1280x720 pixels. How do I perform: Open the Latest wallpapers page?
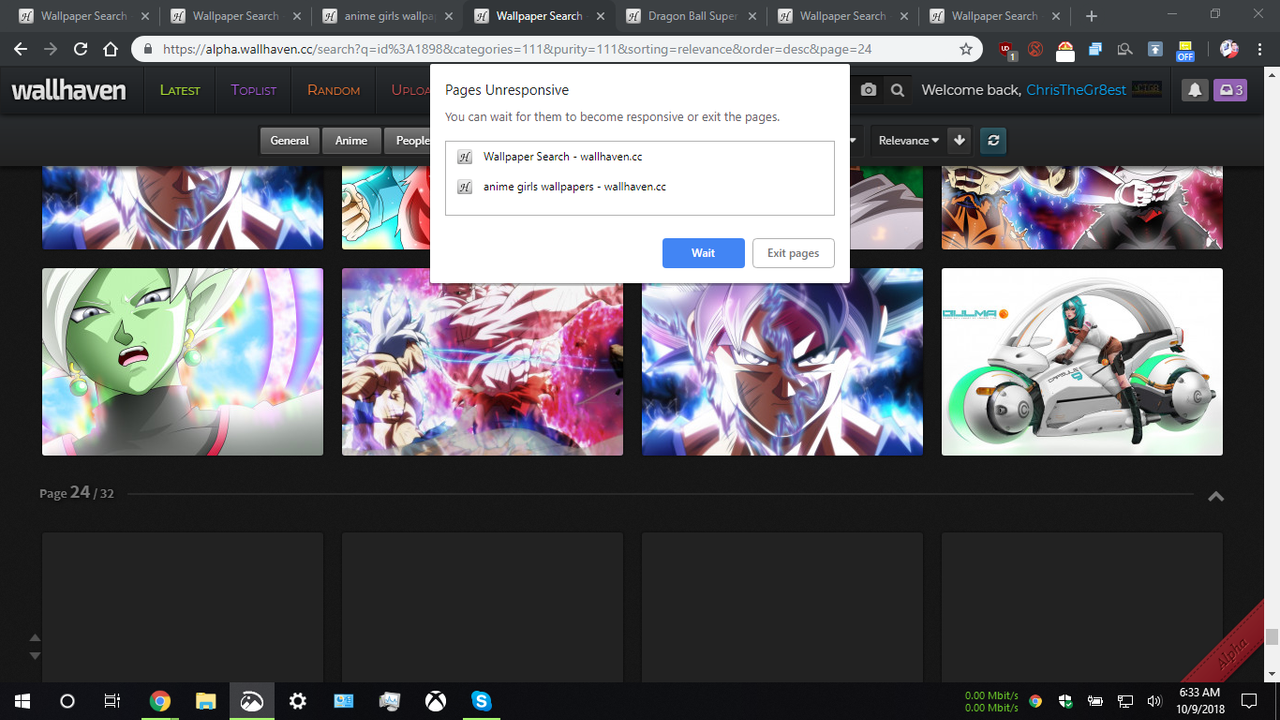click(x=180, y=90)
